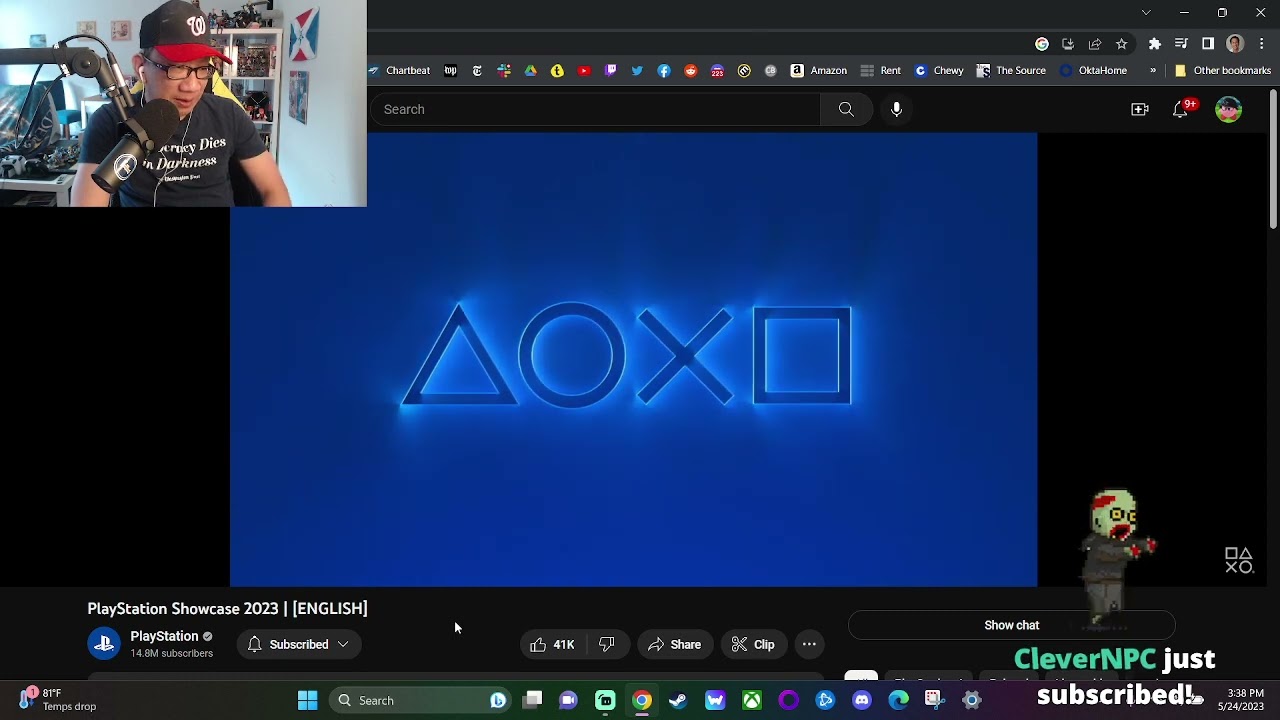Open Xbox app from taskbar
The width and height of the screenshot is (1280, 720).
(x=752, y=701)
